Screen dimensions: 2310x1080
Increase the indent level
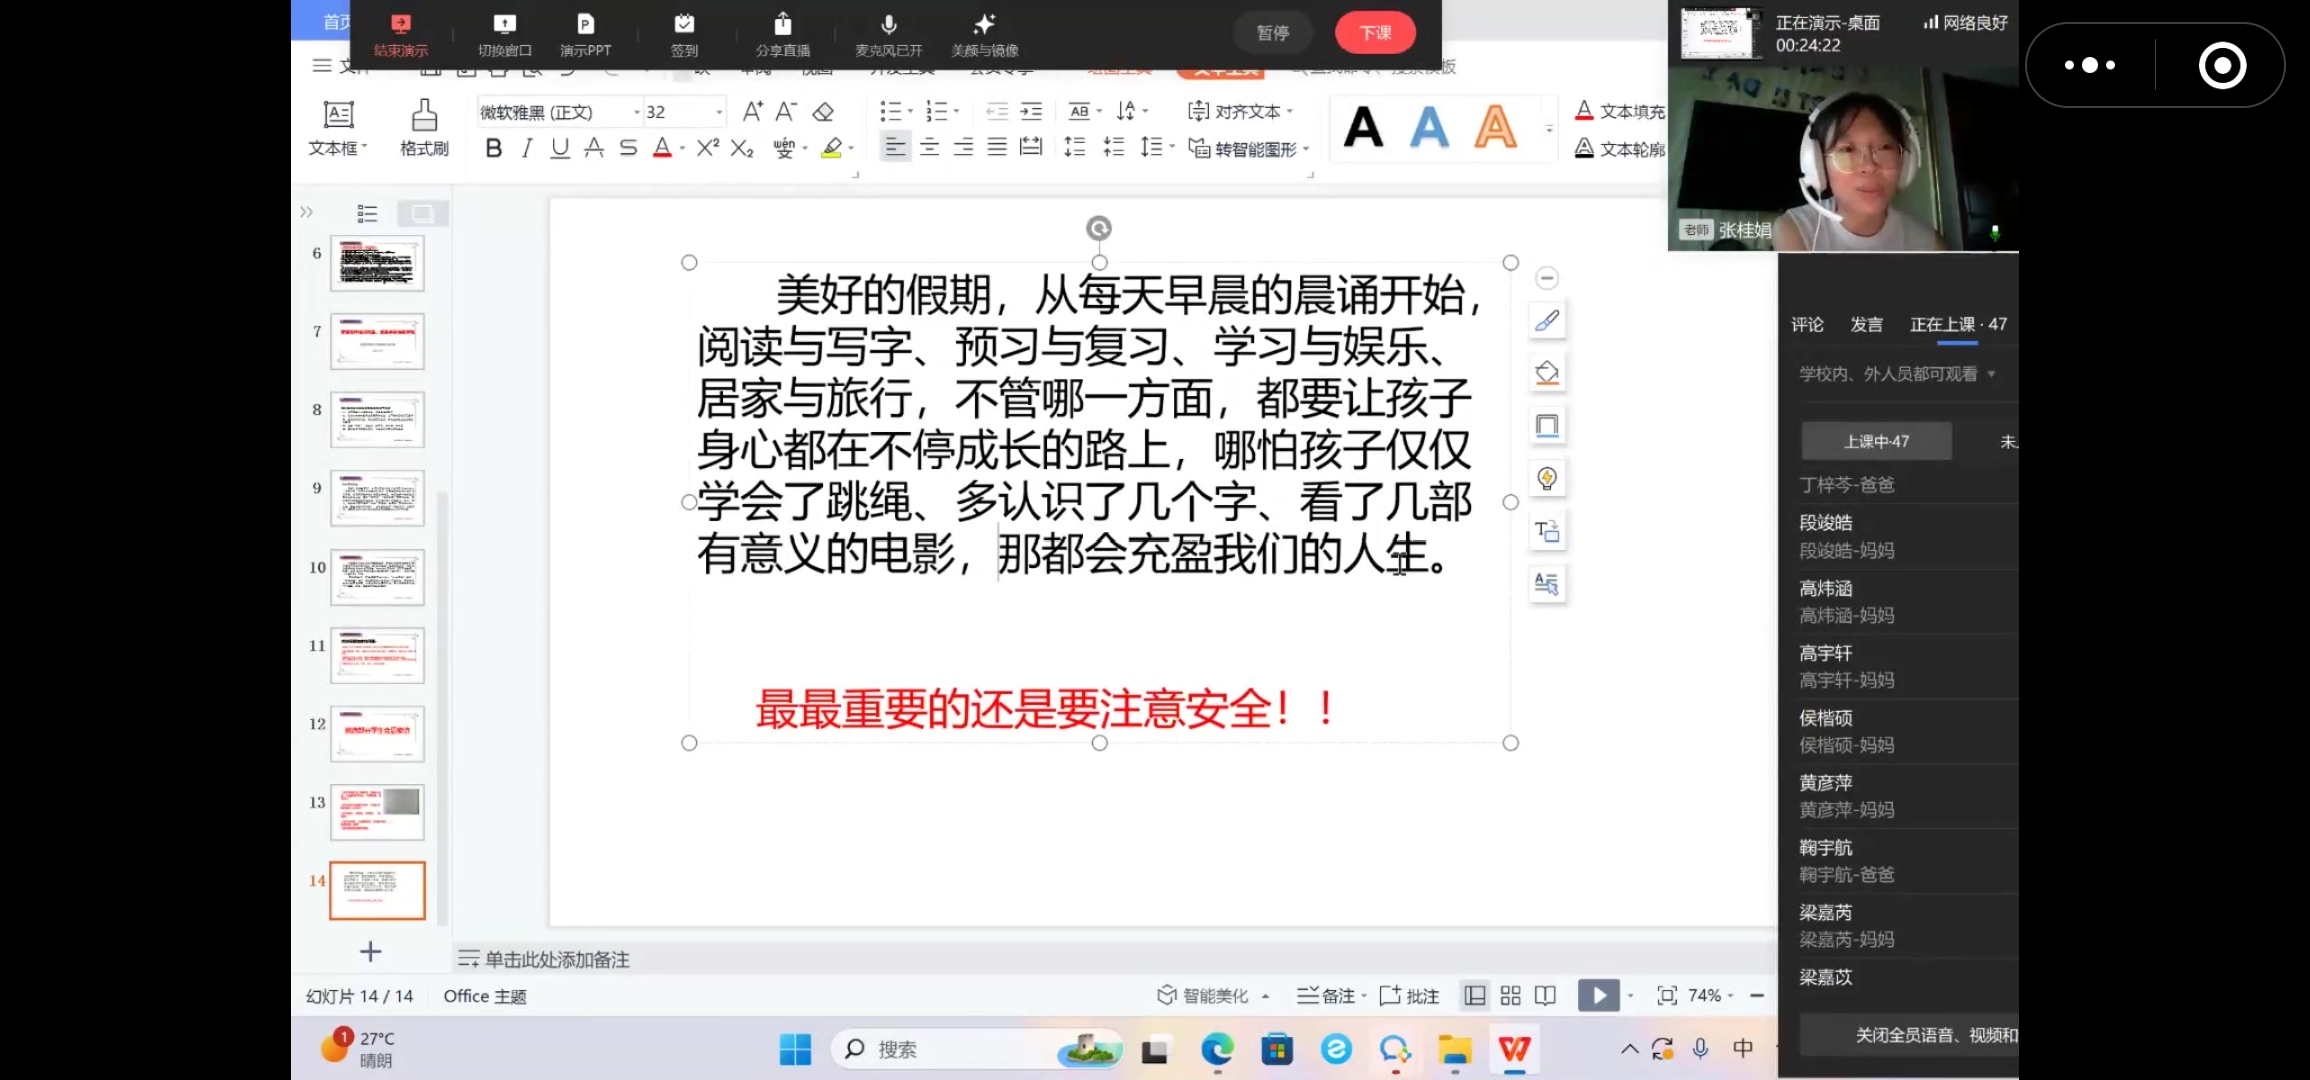1031,111
